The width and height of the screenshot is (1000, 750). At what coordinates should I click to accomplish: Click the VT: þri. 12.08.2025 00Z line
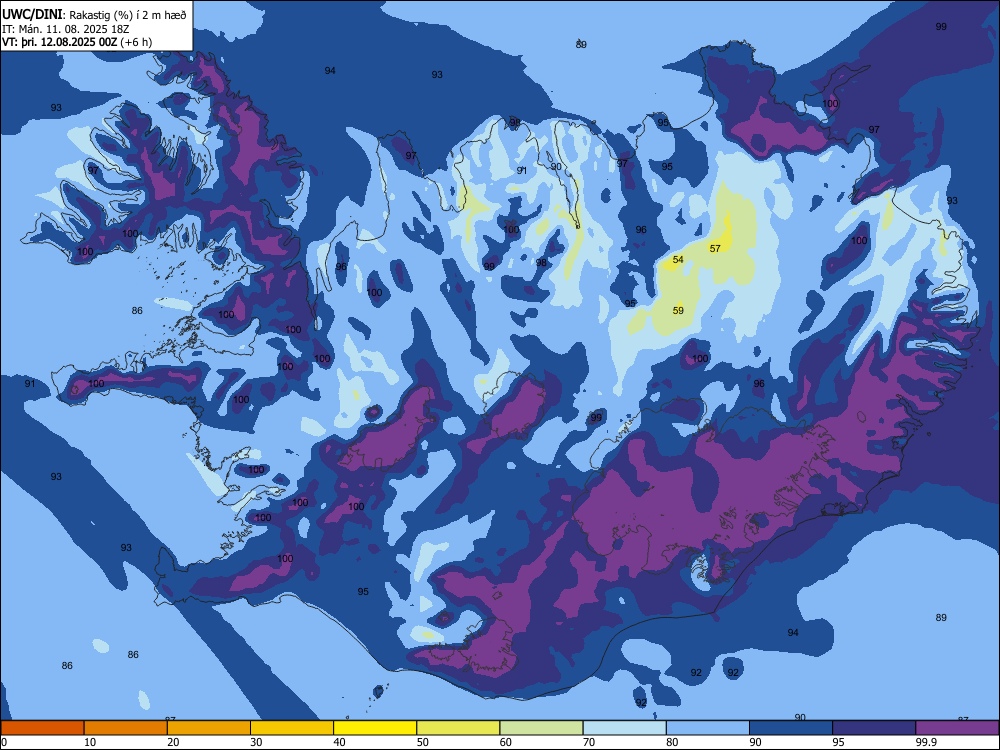[77, 42]
